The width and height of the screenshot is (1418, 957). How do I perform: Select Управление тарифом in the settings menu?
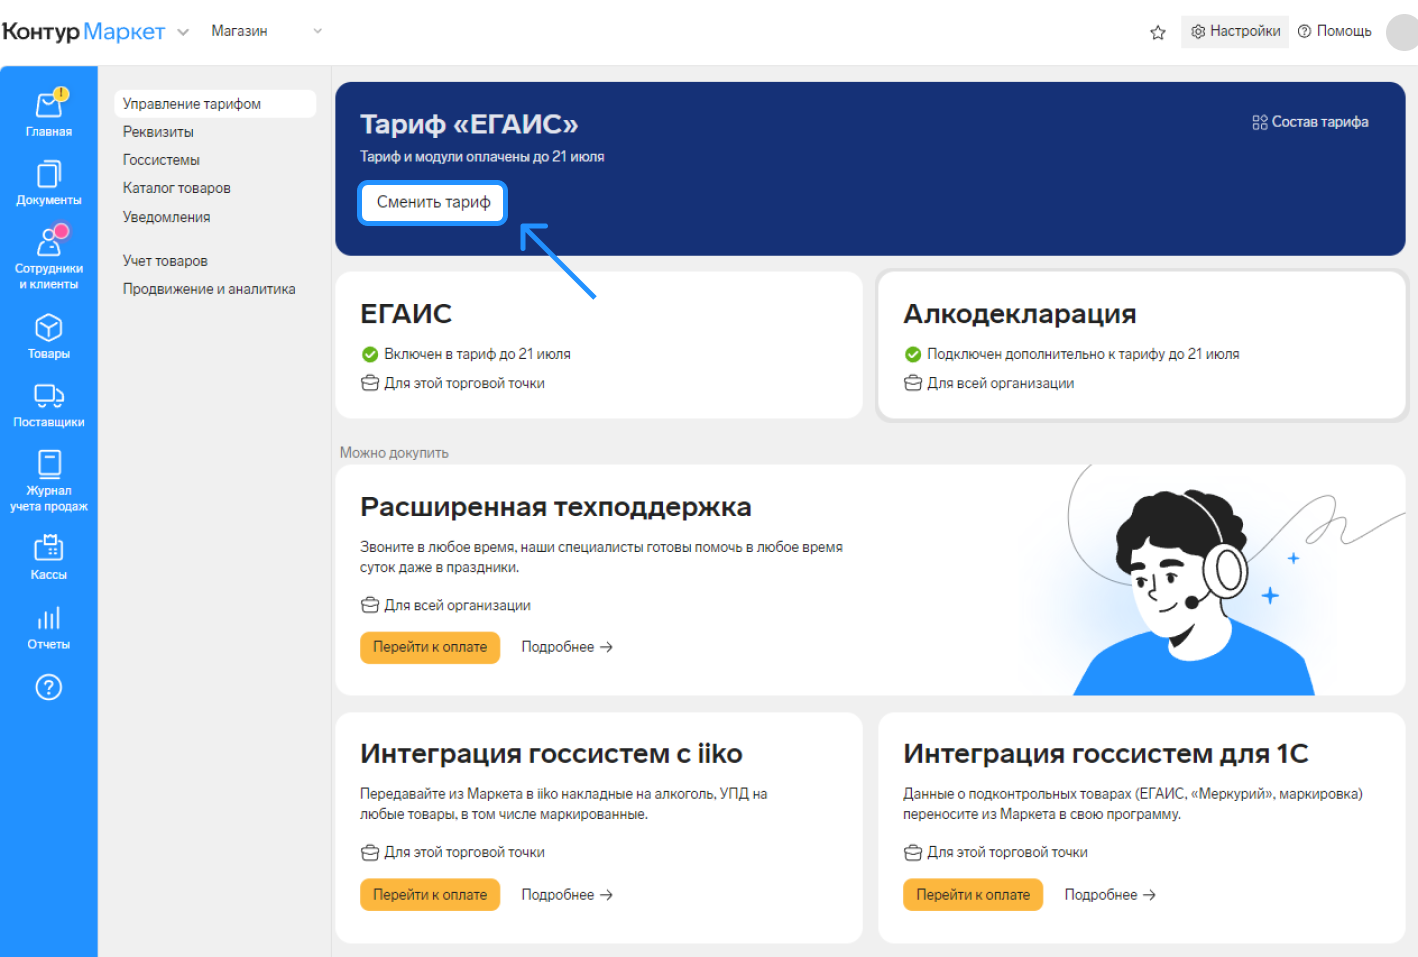click(x=215, y=104)
